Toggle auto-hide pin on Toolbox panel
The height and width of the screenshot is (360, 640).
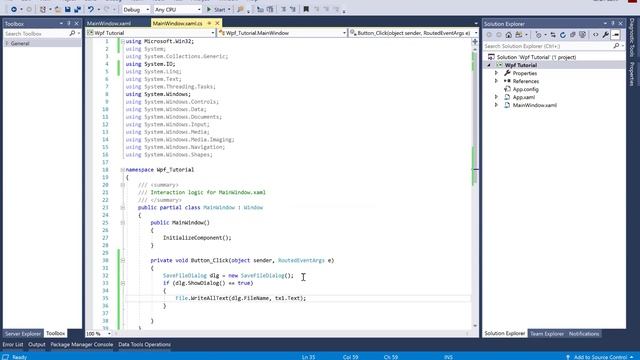[69, 24]
